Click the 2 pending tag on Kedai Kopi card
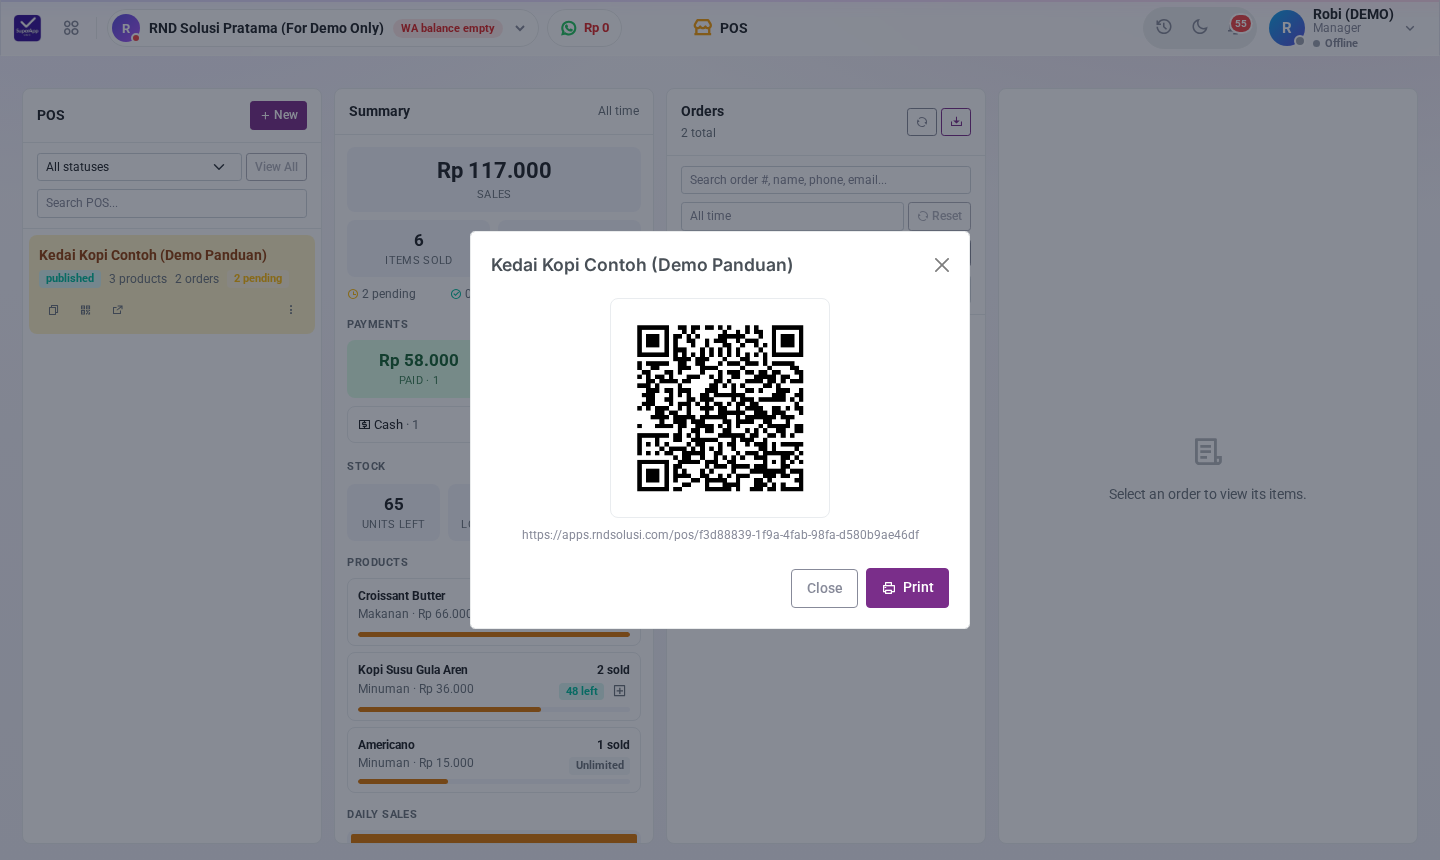The image size is (1440, 860). tap(258, 279)
